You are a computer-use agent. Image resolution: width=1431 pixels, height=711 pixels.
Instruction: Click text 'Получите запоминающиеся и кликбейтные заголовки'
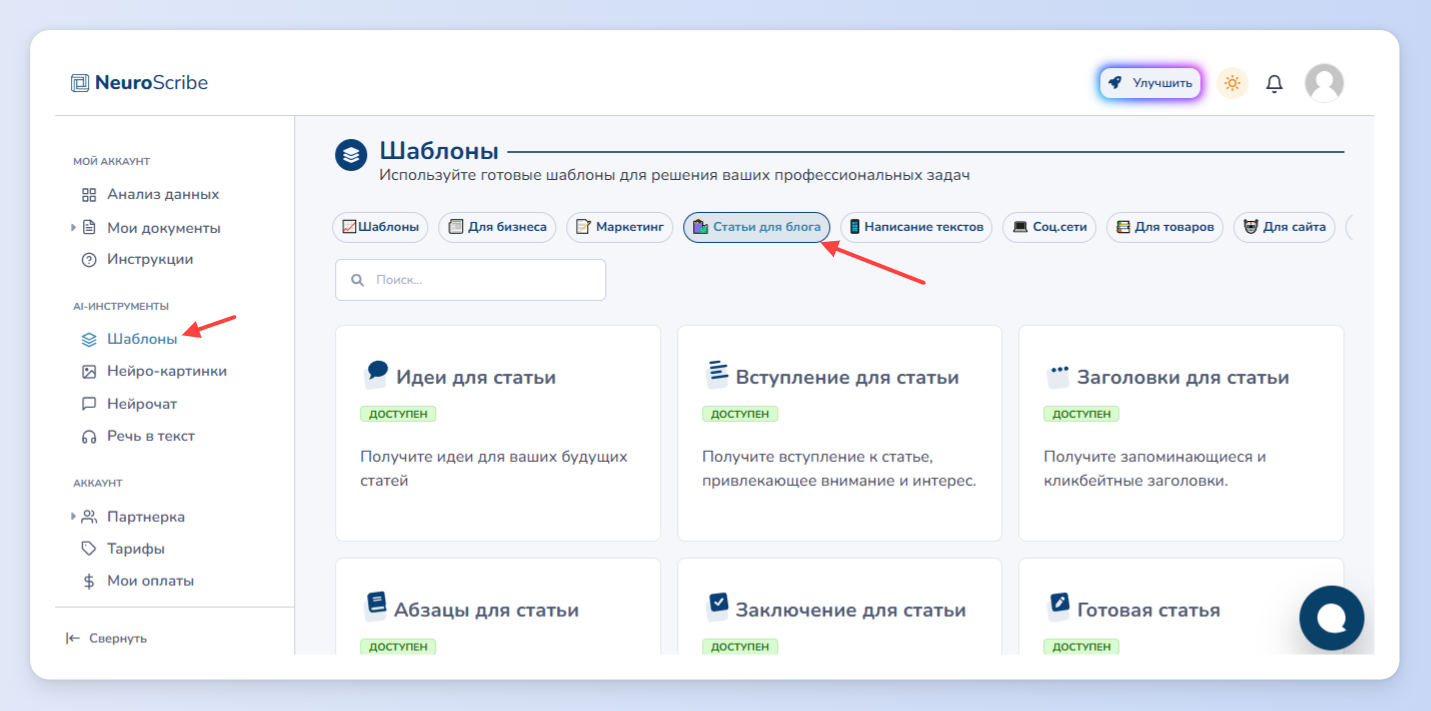pyautogui.click(x=1155, y=469)
